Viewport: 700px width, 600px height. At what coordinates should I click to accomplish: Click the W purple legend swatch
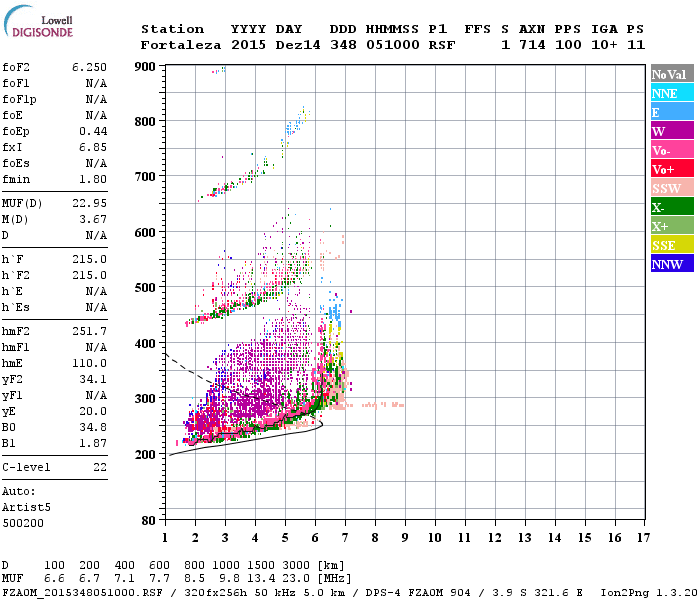[x=672, y=131]
